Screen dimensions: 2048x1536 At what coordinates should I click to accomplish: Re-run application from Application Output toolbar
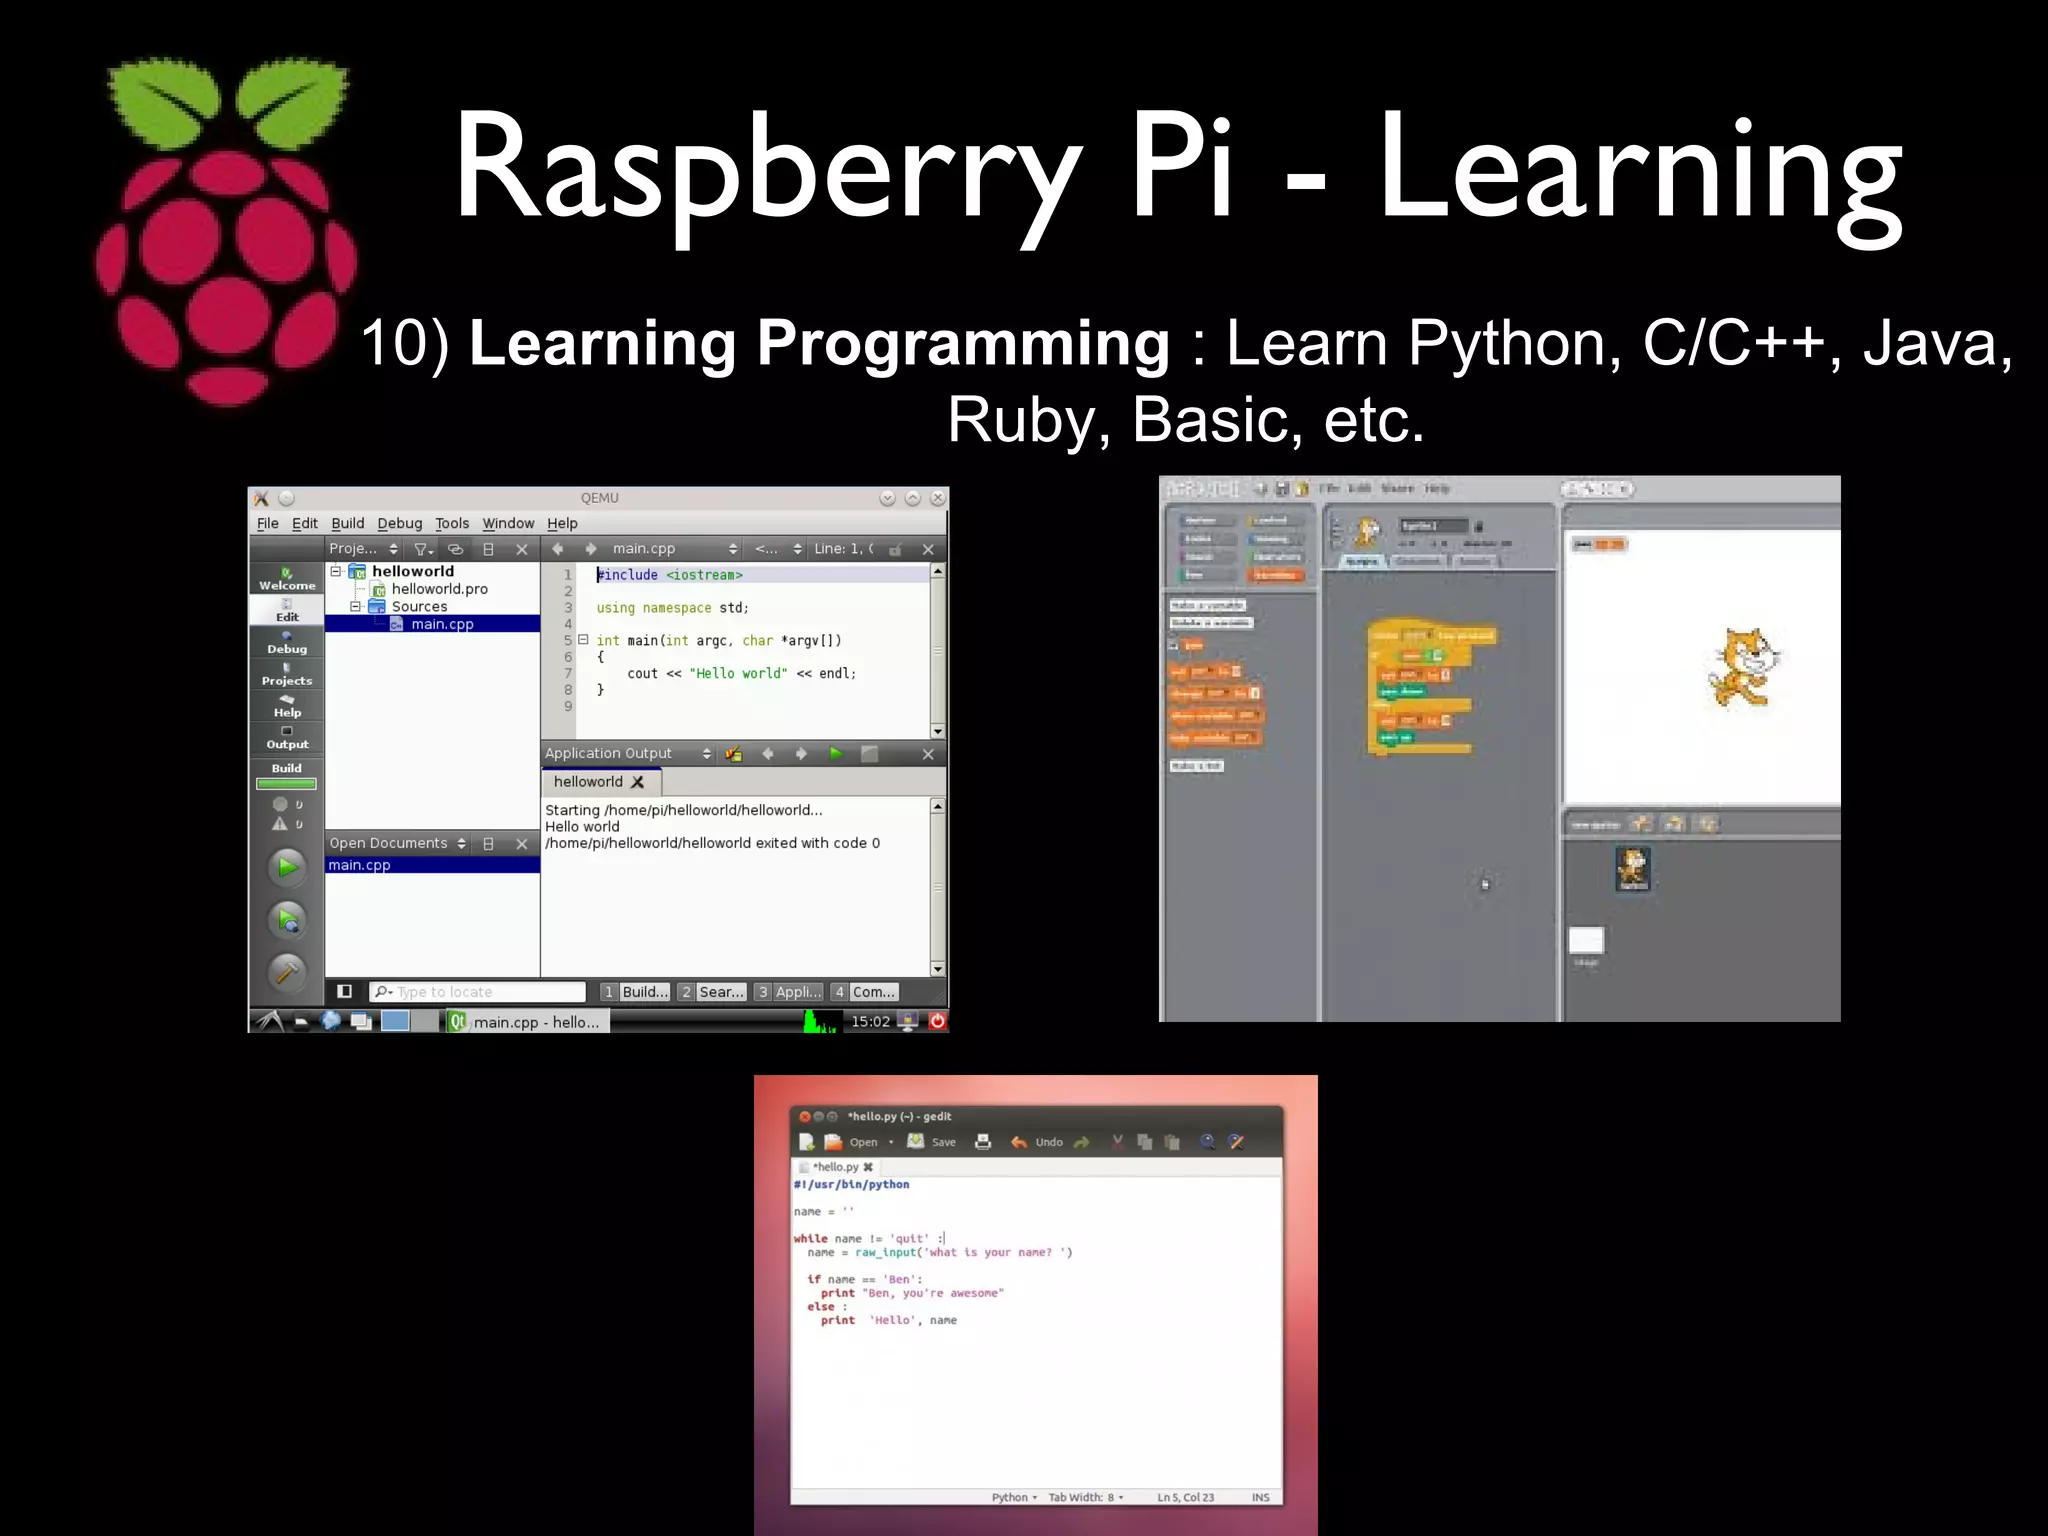[836, 754]
